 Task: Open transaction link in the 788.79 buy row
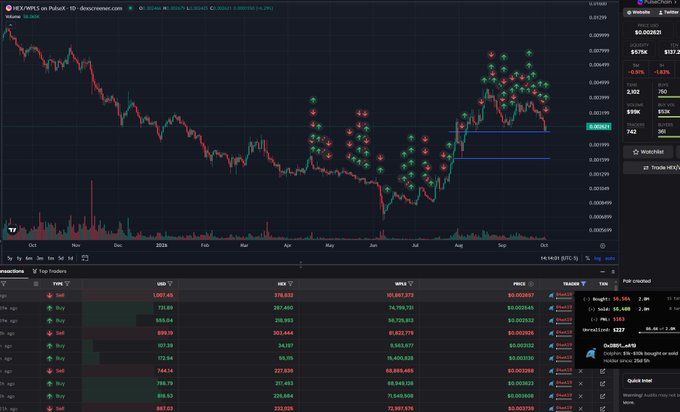(602, 384)
